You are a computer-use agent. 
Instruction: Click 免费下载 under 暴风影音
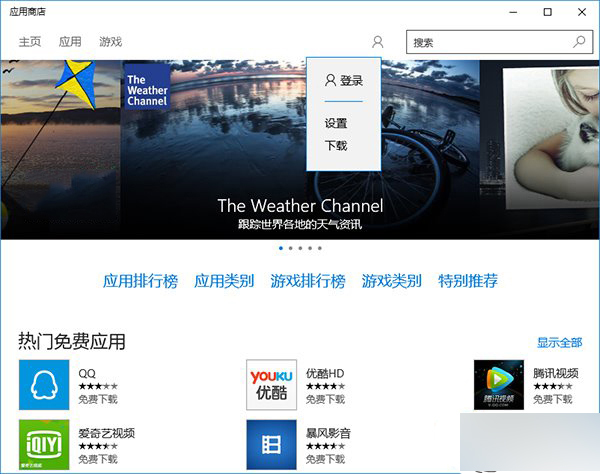coord(325,459)
